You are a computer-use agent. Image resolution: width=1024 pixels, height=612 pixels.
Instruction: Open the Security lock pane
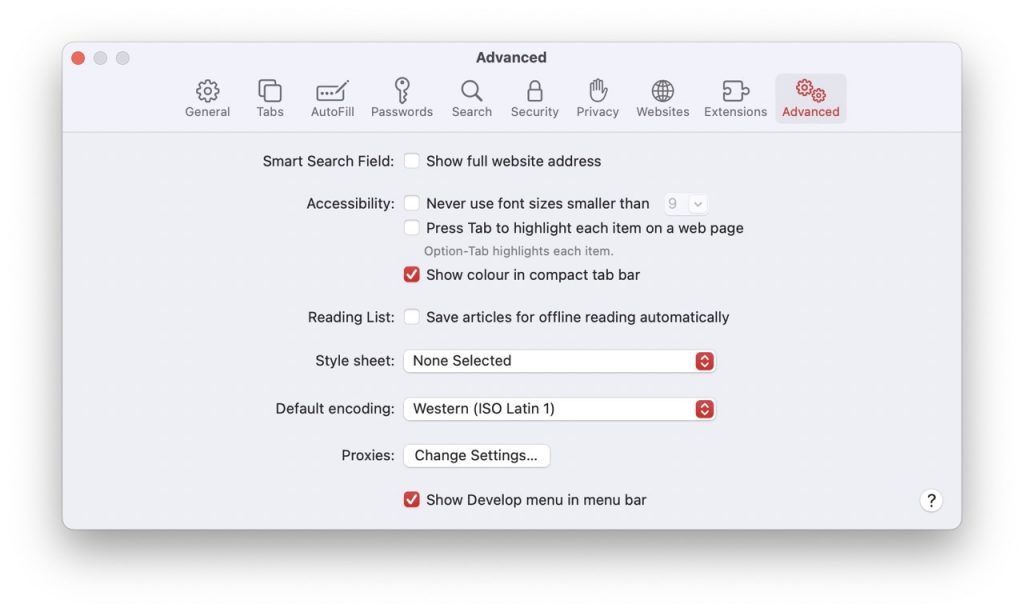tap(534, 99)
